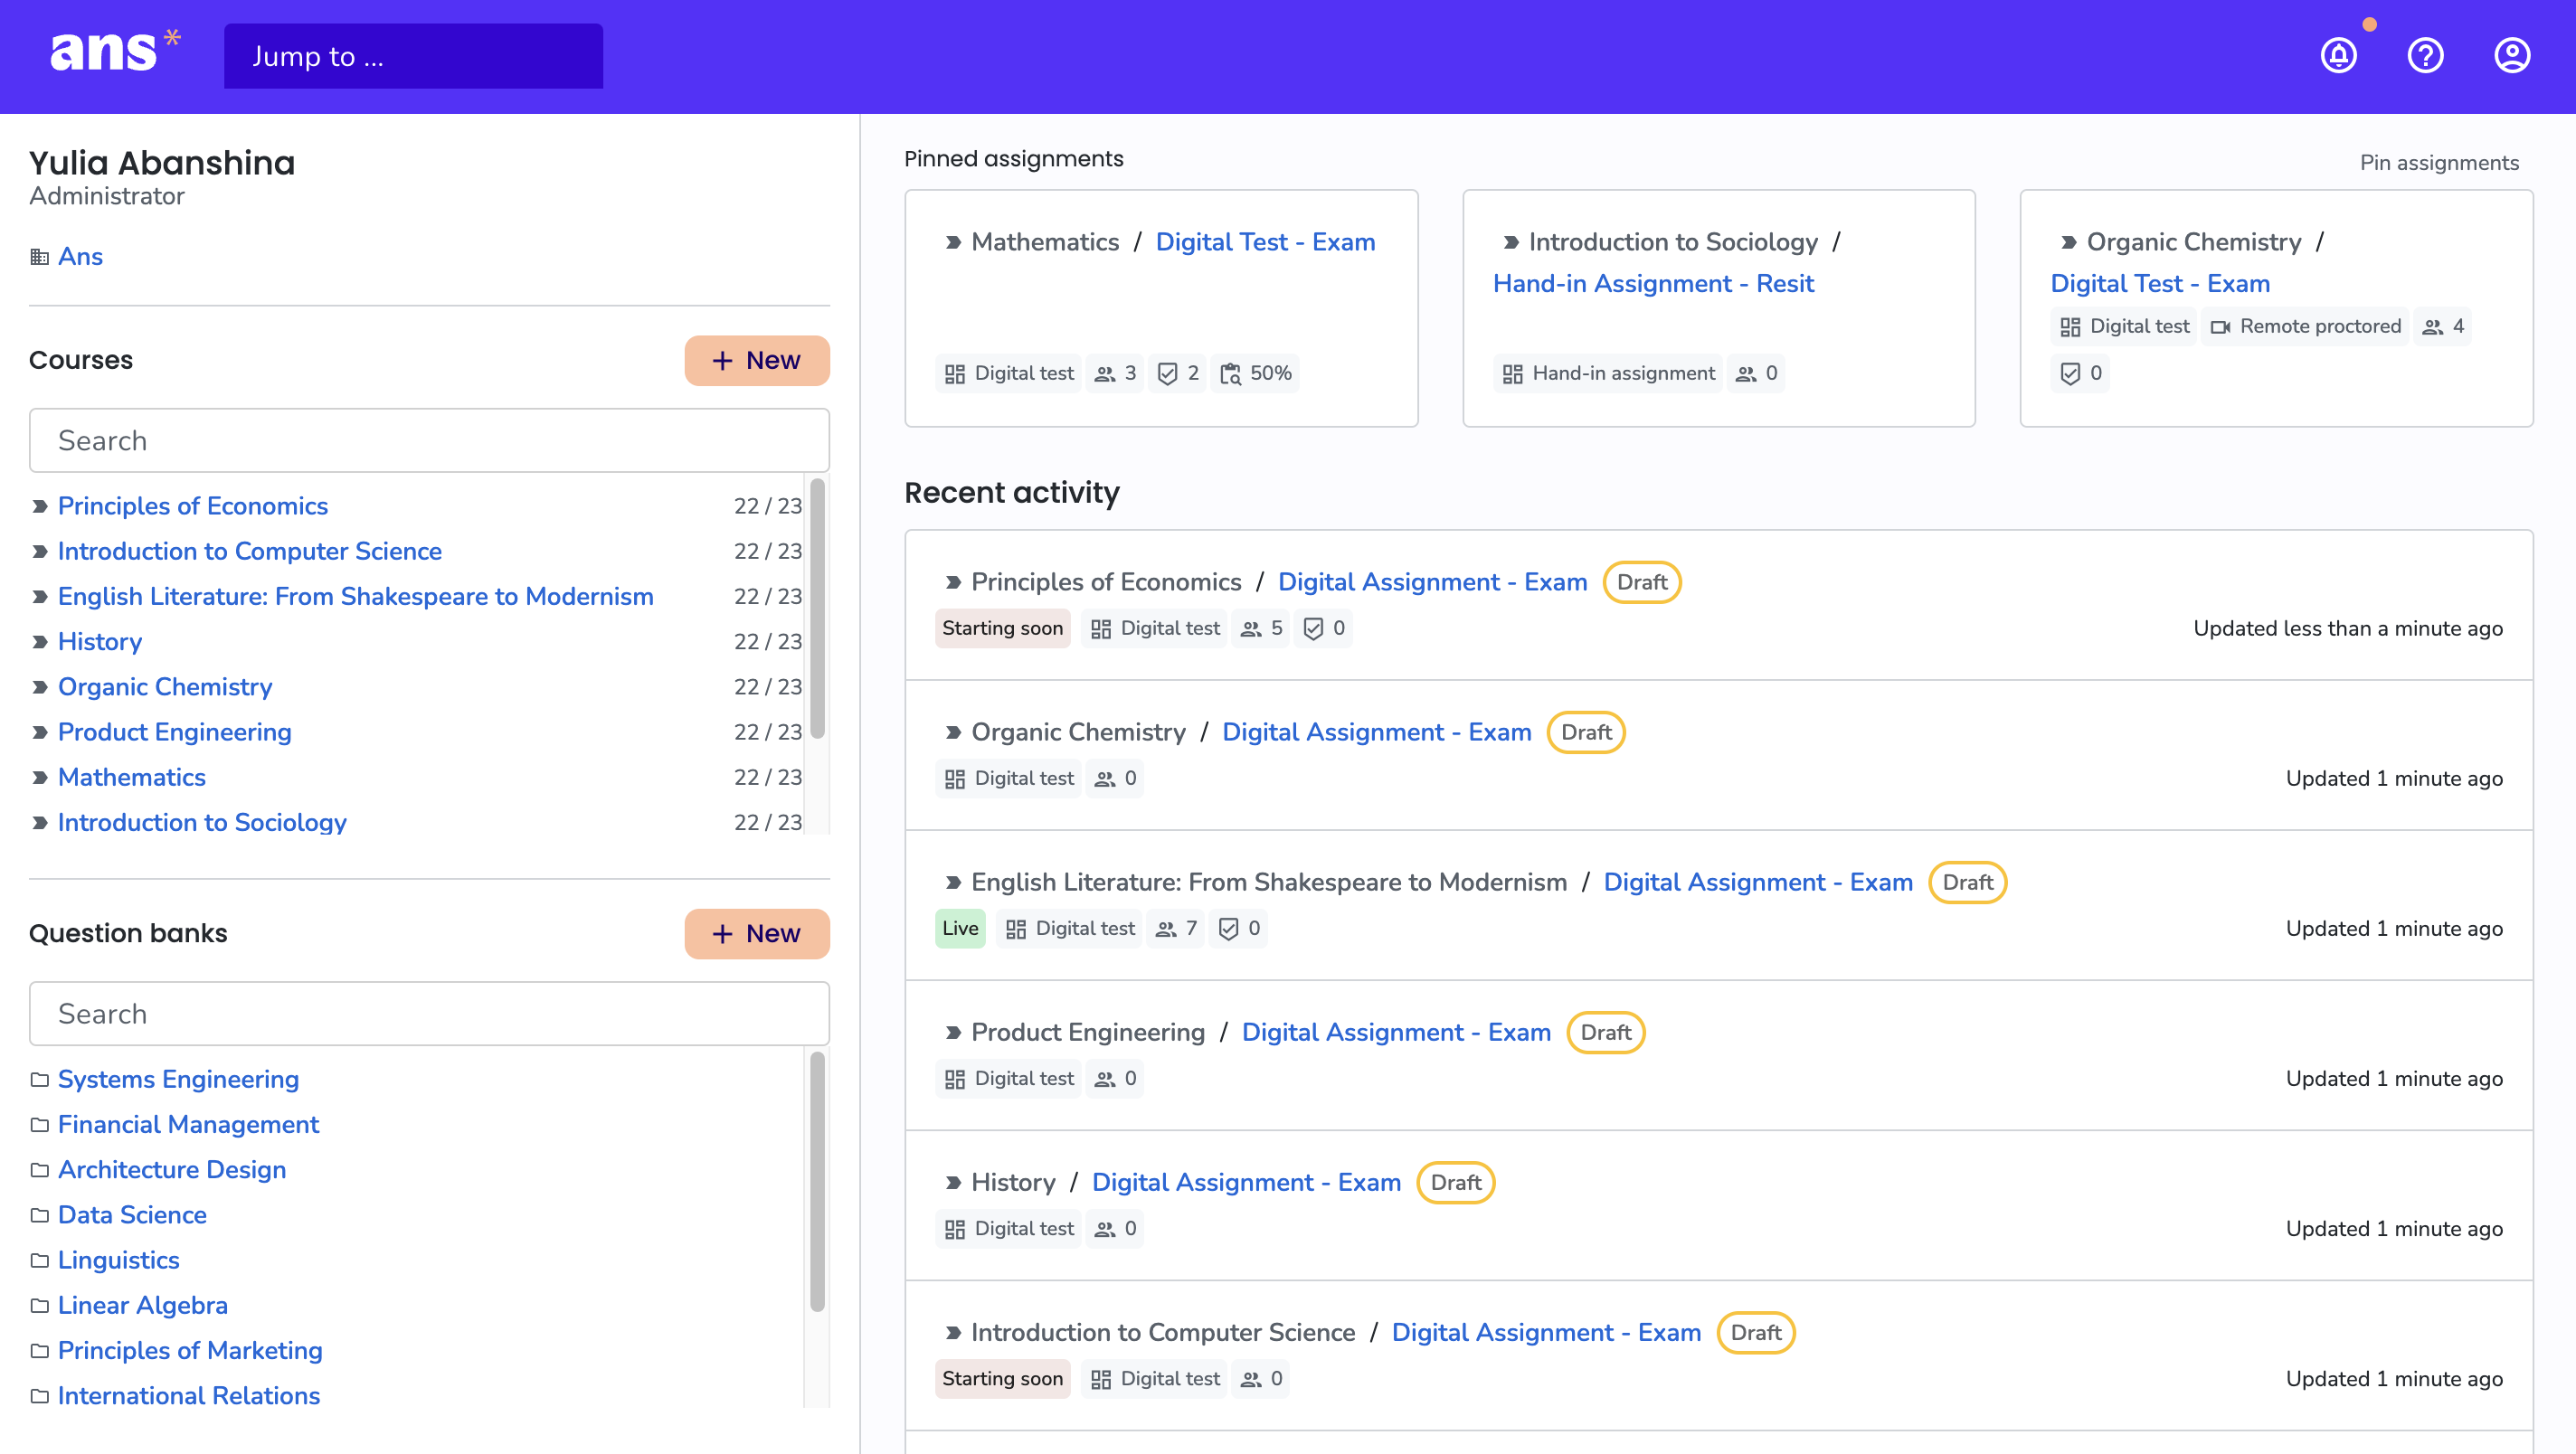The width and height of the screenshot is (2576, 1454).
Task: Click Hand-in assignment badge on Sociology card
Action: (x=1609, y=373)
